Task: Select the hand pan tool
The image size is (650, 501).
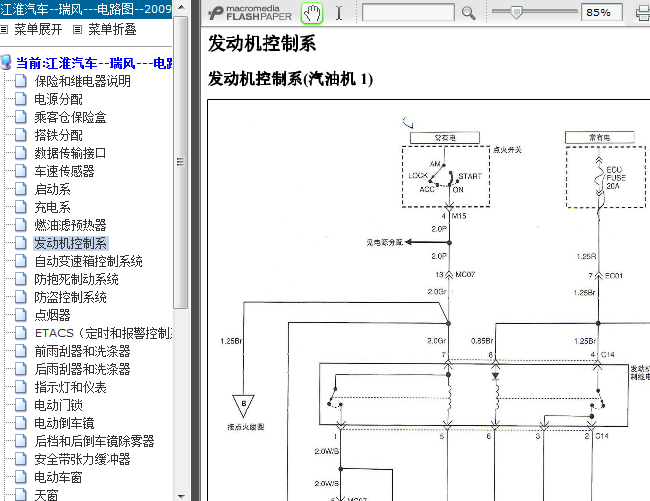Action: click(x=312, y=13)
